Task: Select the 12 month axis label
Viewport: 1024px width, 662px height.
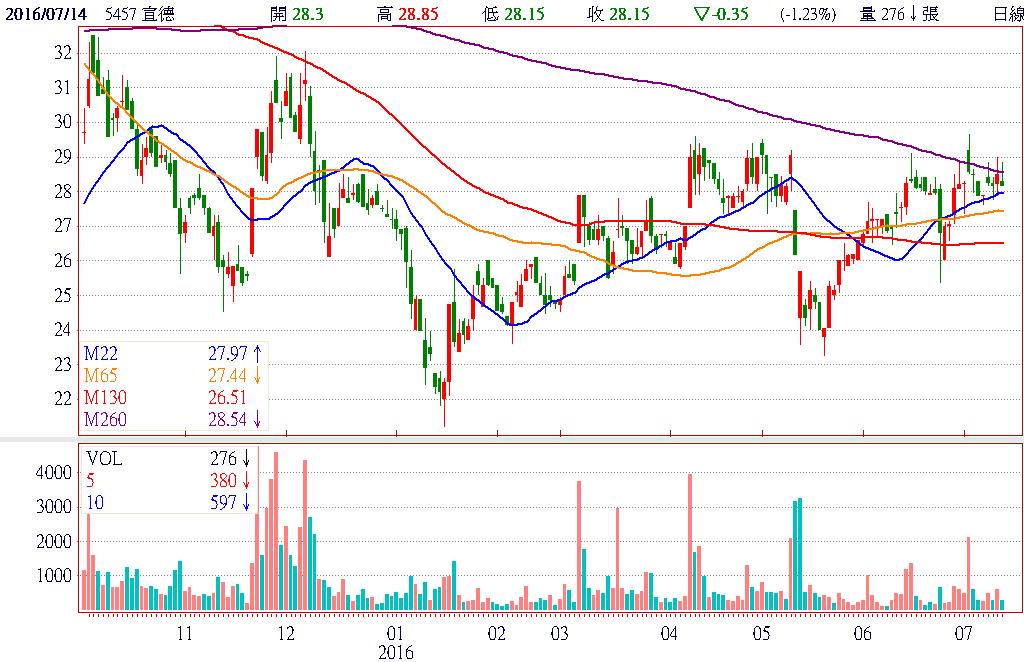Action: click(x=286, y=633)
